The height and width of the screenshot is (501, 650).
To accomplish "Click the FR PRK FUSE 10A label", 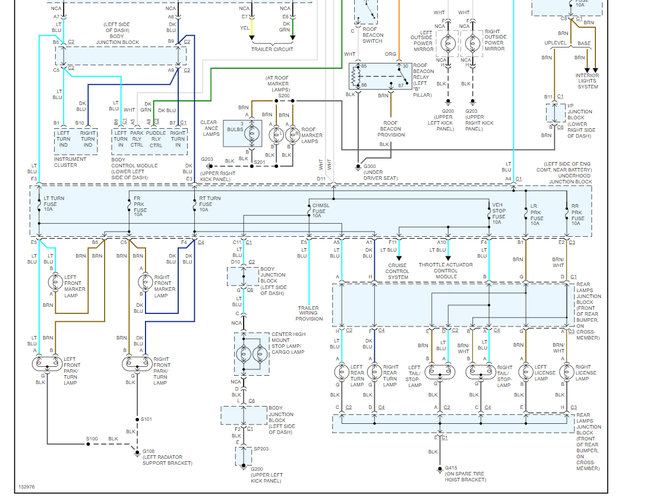I will 140,206.
